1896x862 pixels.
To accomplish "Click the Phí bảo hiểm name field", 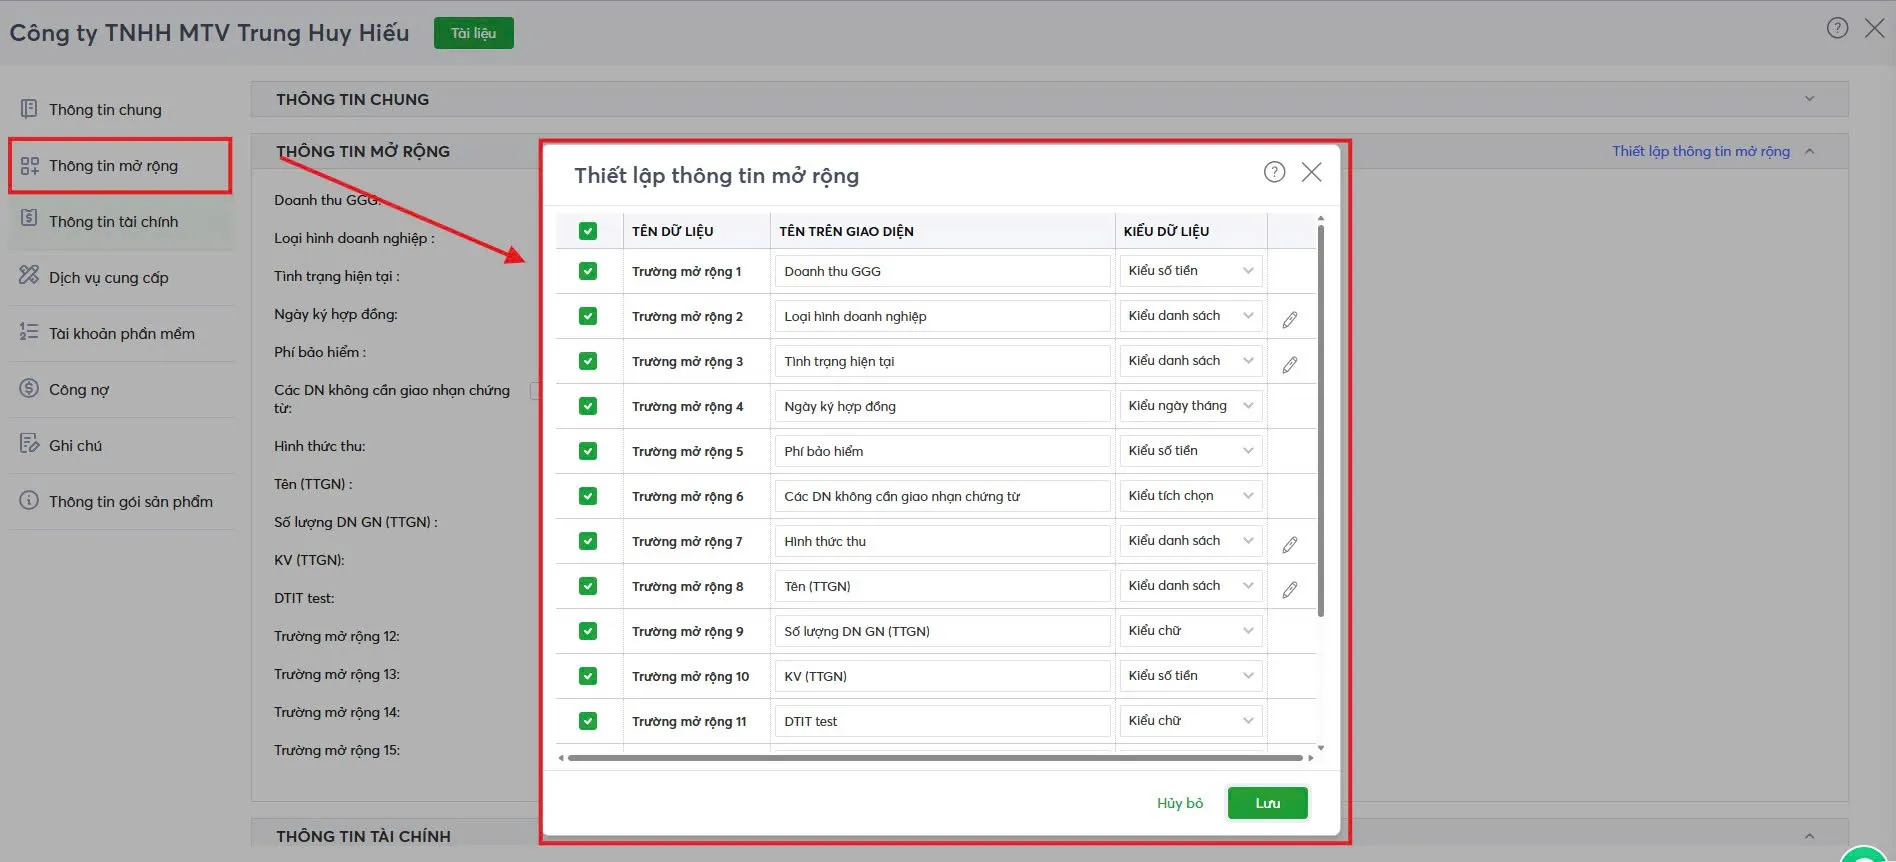I will click(x=942, y=451).
